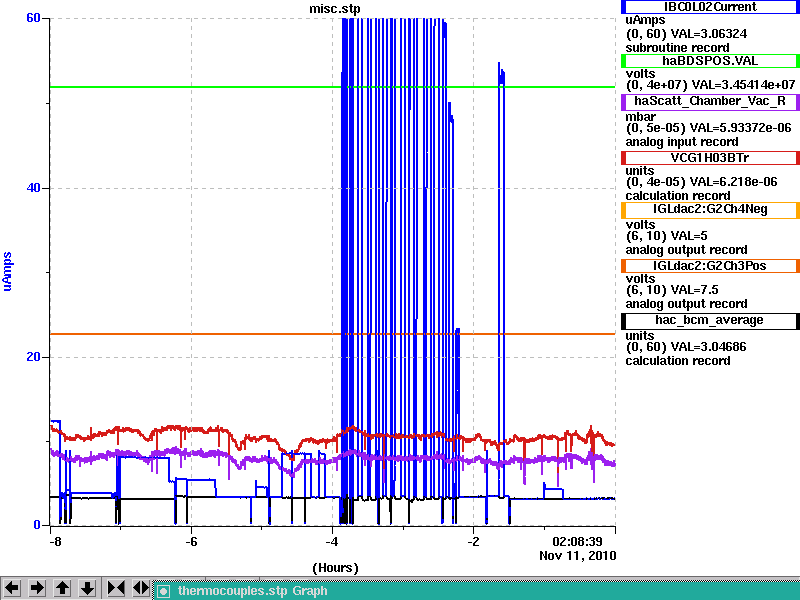The height and width of the screenshot is (600, 800).
Task: Select the IGLdac2:G2Ch4Neg legend entry
Action: click(x=710, y=210)
